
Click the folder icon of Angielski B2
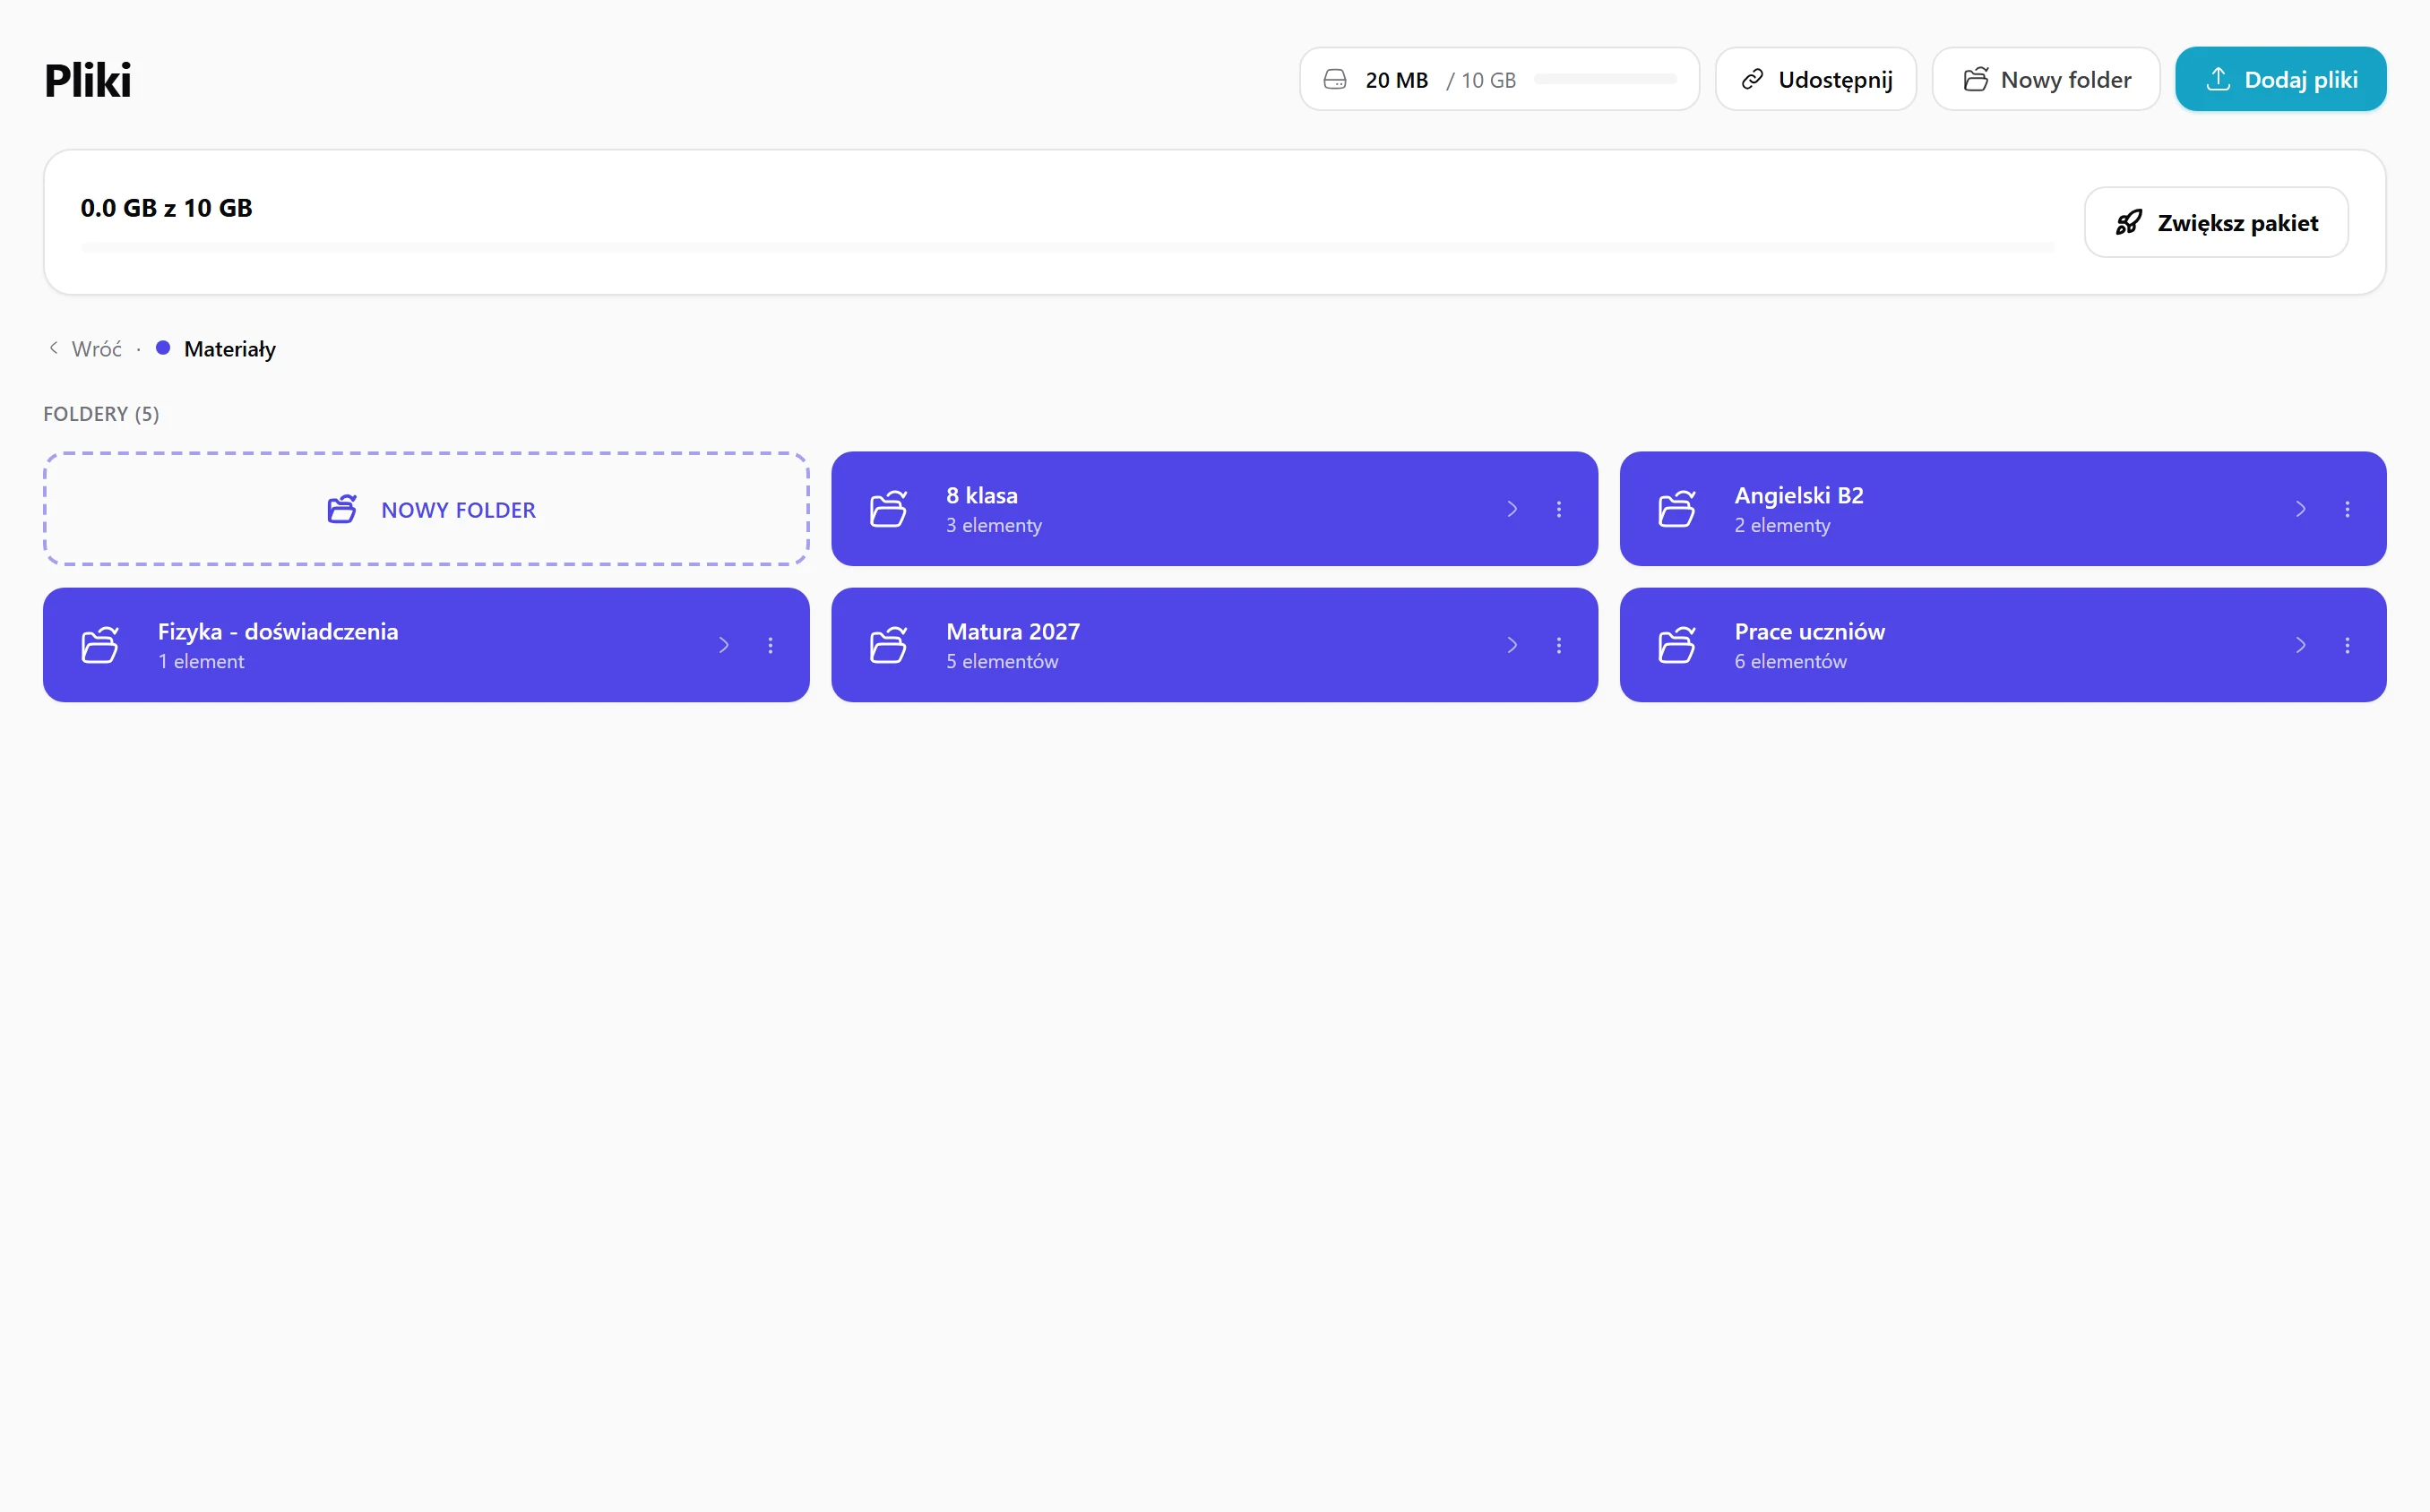point(1677,509)
